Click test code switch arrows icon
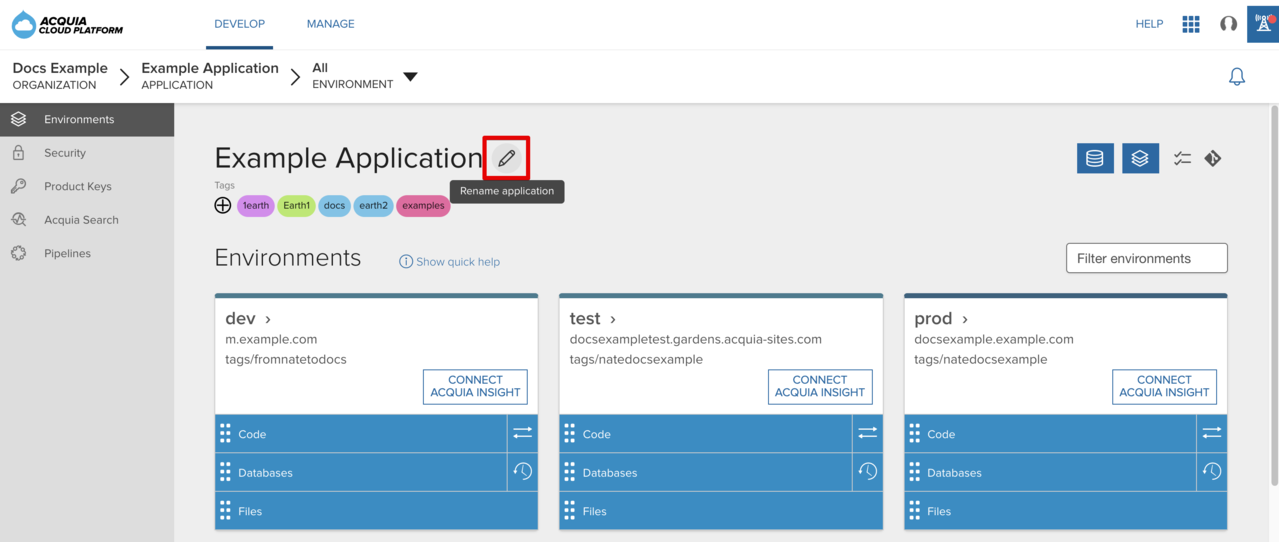1279x542 pixels. click(867, 433)
